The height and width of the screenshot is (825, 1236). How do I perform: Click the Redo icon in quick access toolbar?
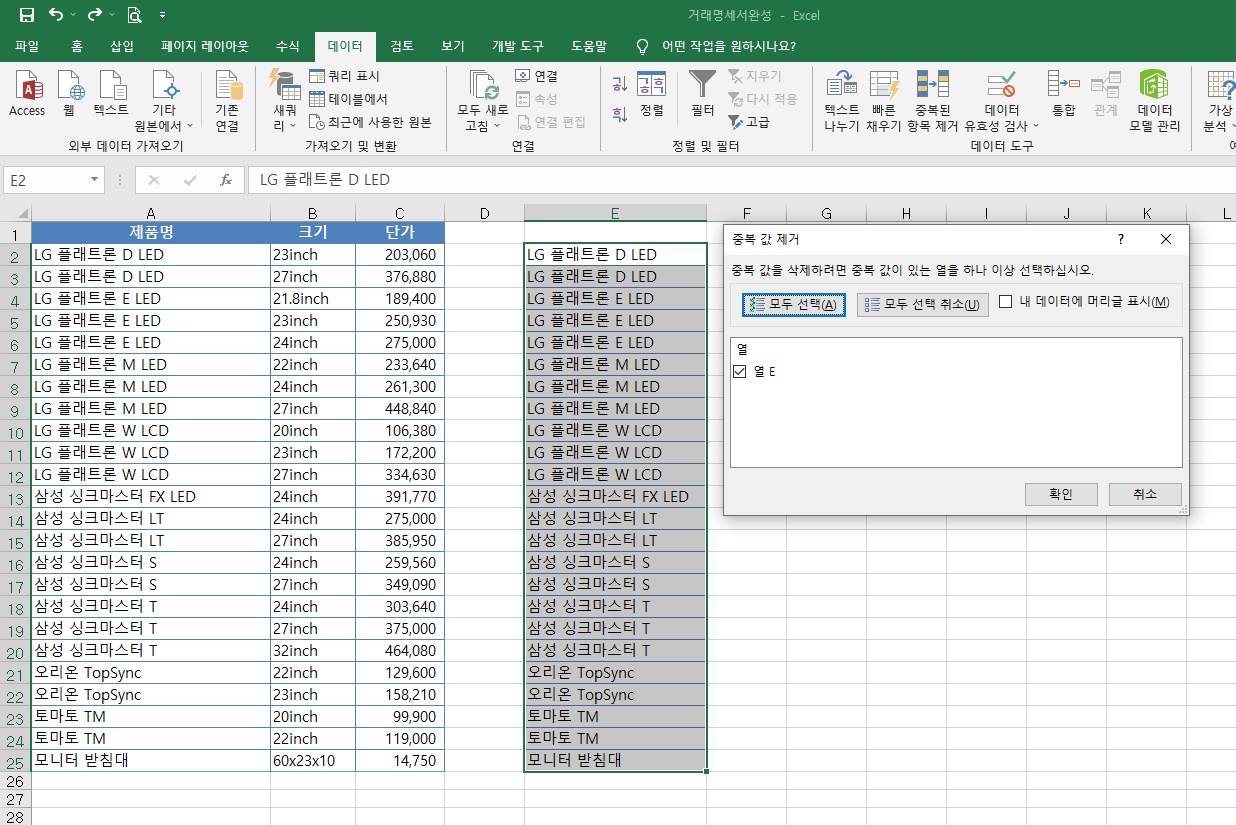94,15
